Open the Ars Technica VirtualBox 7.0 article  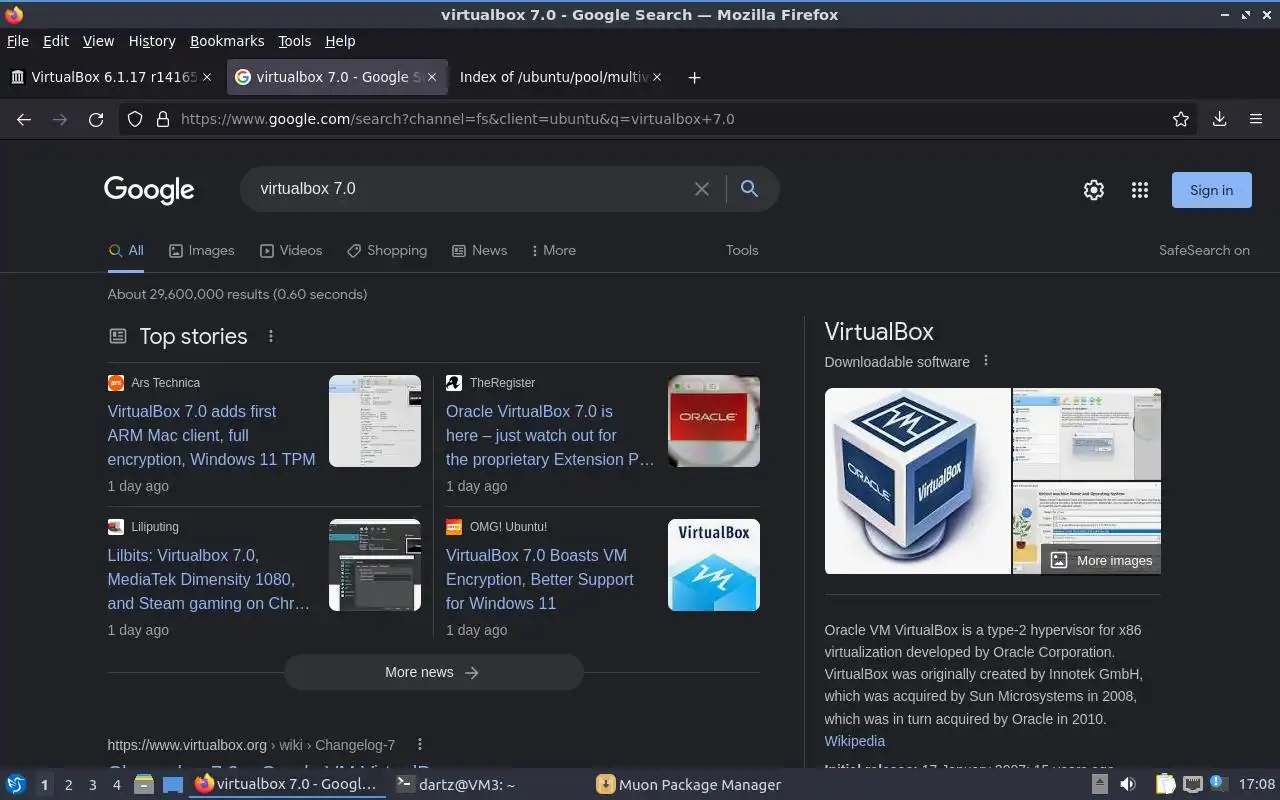click(x=211, y=435)
